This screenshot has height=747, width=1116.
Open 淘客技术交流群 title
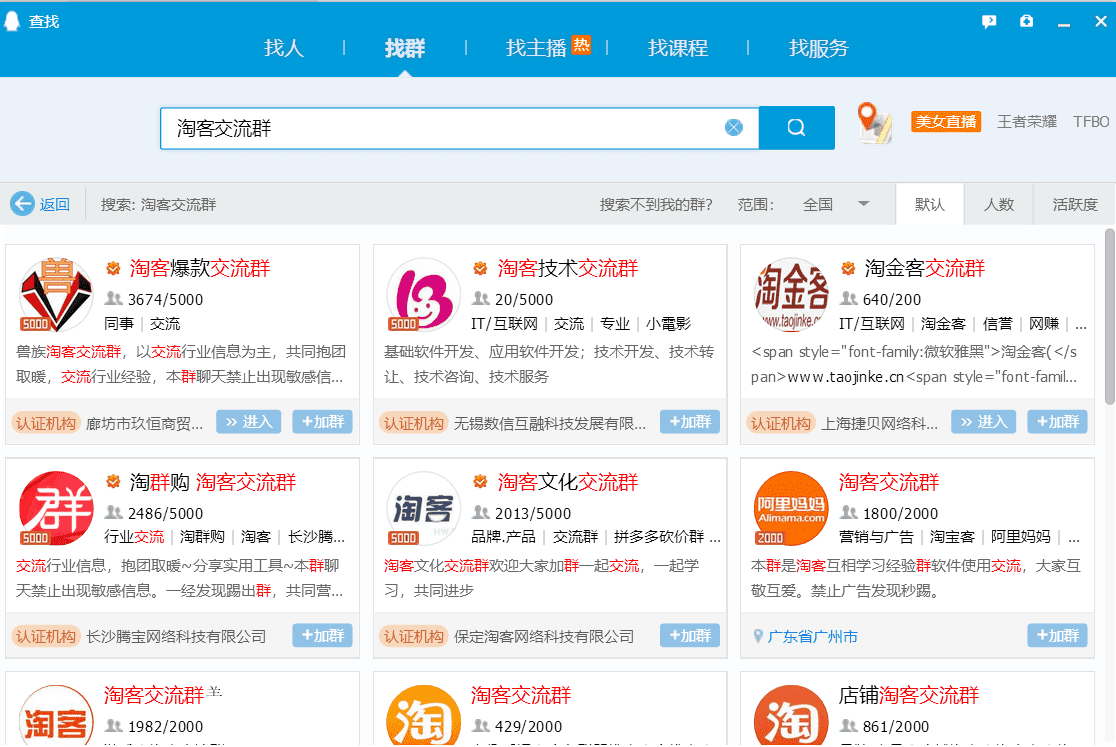click(567, 268)
